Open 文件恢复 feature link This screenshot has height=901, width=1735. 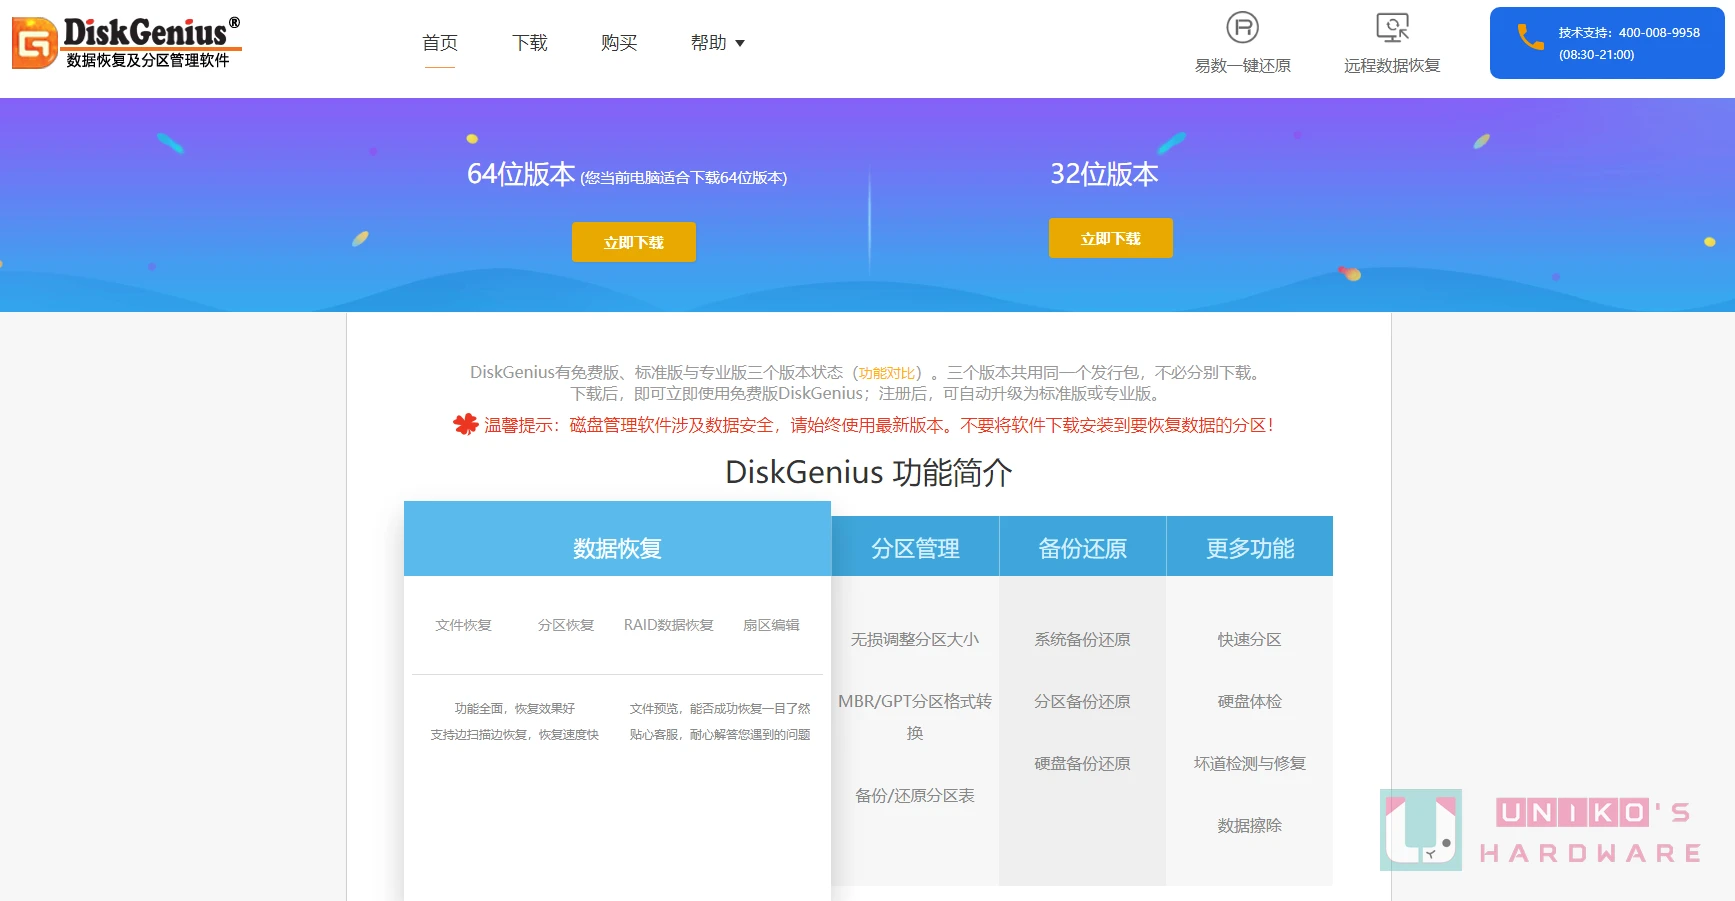(463, 625)
